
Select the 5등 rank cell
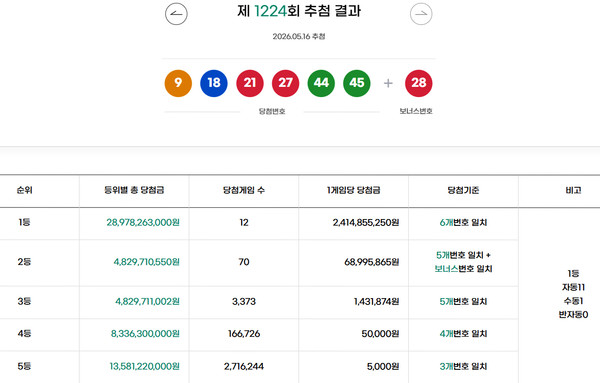click(x=24, y=366)
